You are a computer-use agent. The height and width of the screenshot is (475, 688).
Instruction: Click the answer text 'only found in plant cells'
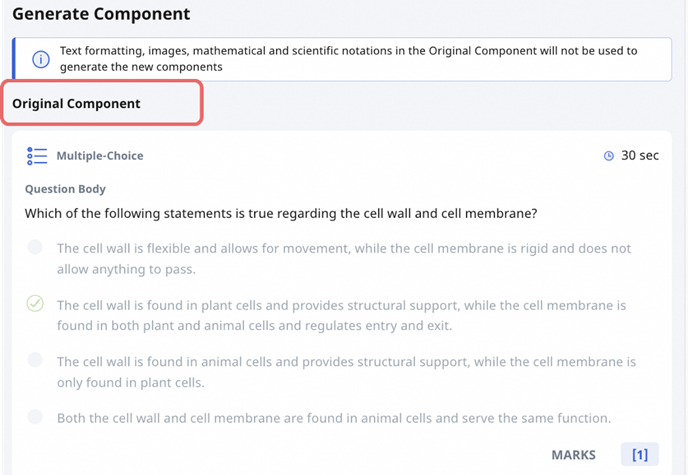pos(135,382)
